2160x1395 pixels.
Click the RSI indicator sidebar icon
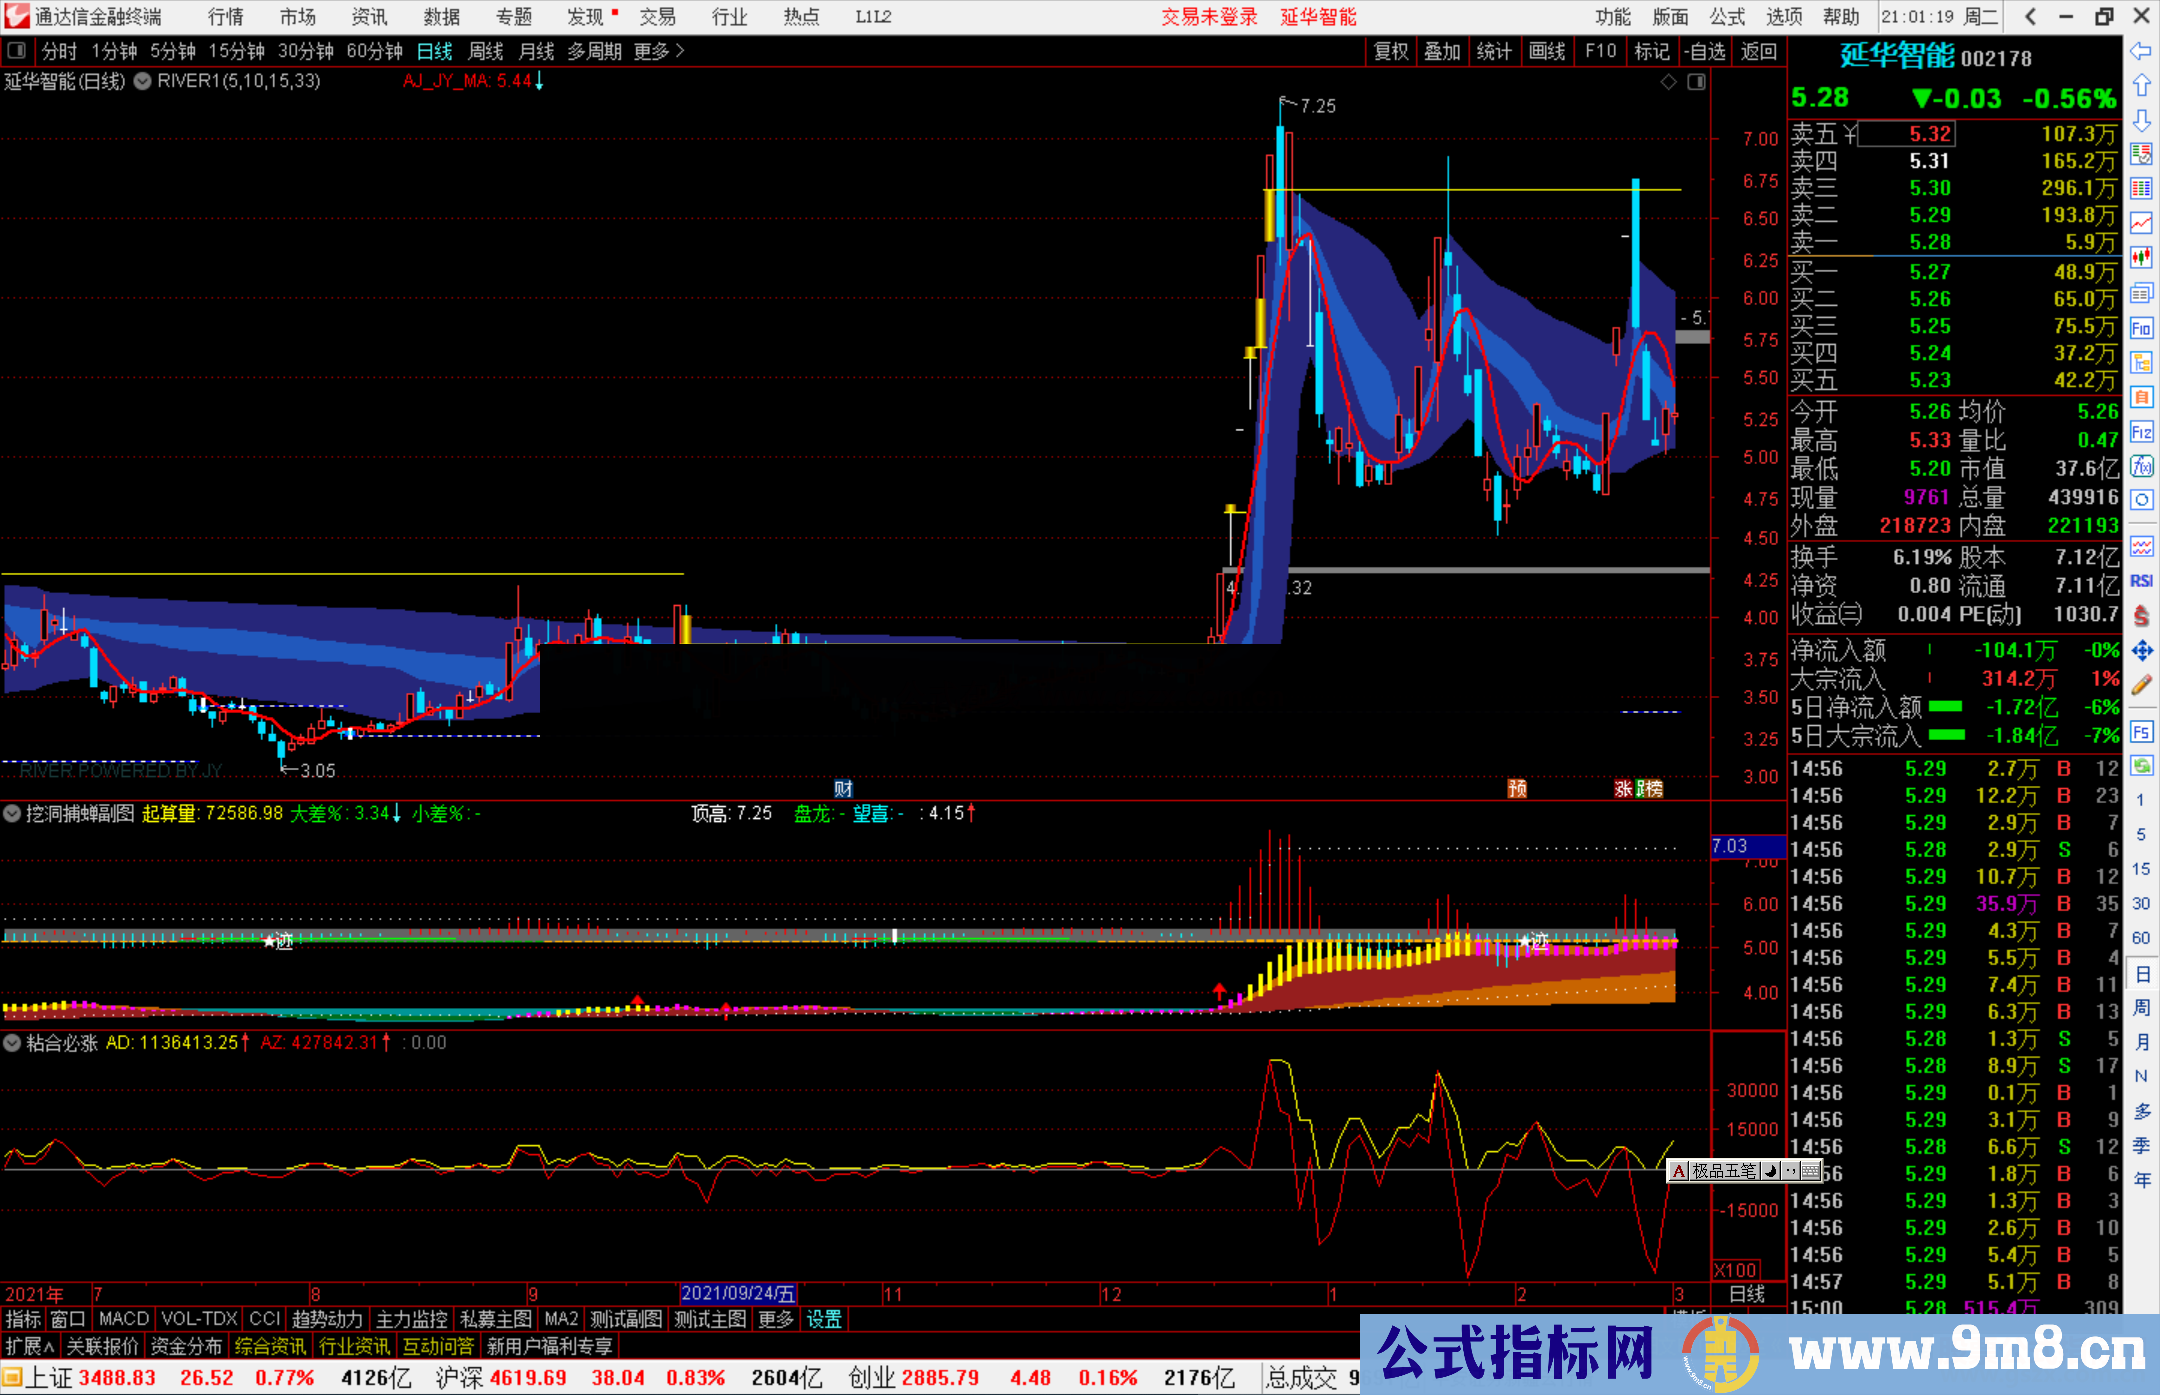tap(2141, 581)
